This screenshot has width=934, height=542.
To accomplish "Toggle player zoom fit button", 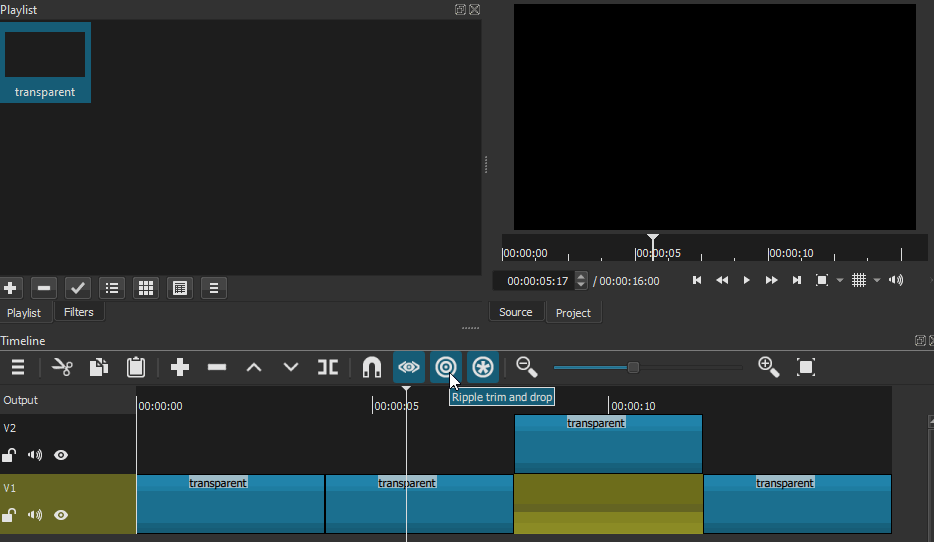I will (x=821, y=280).
